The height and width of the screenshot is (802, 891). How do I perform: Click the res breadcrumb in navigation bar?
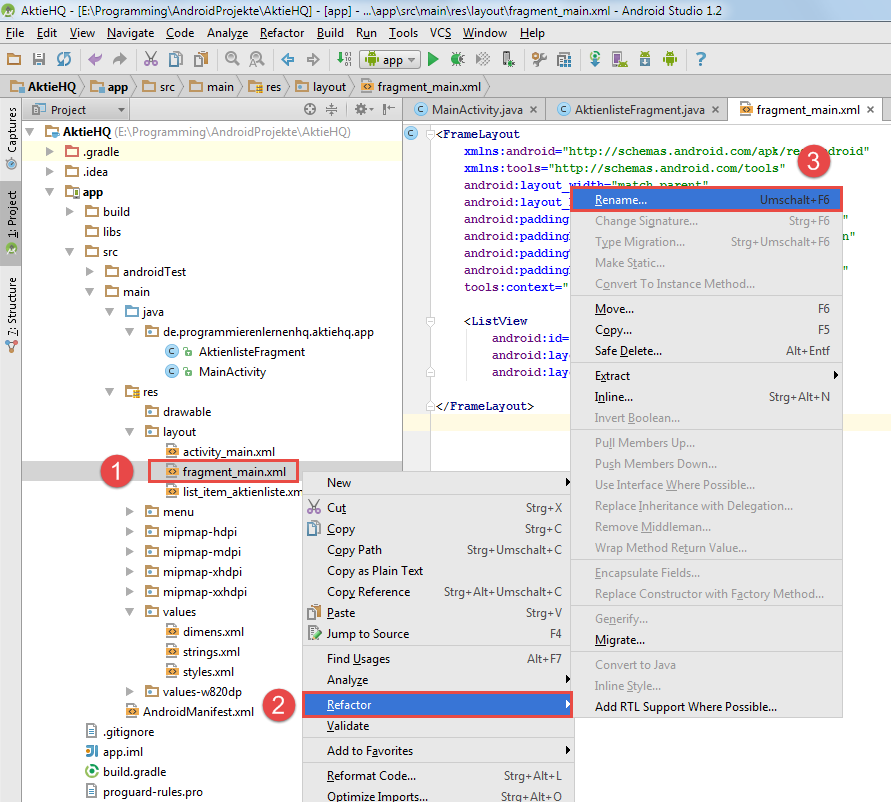click(x=265, y=87)
